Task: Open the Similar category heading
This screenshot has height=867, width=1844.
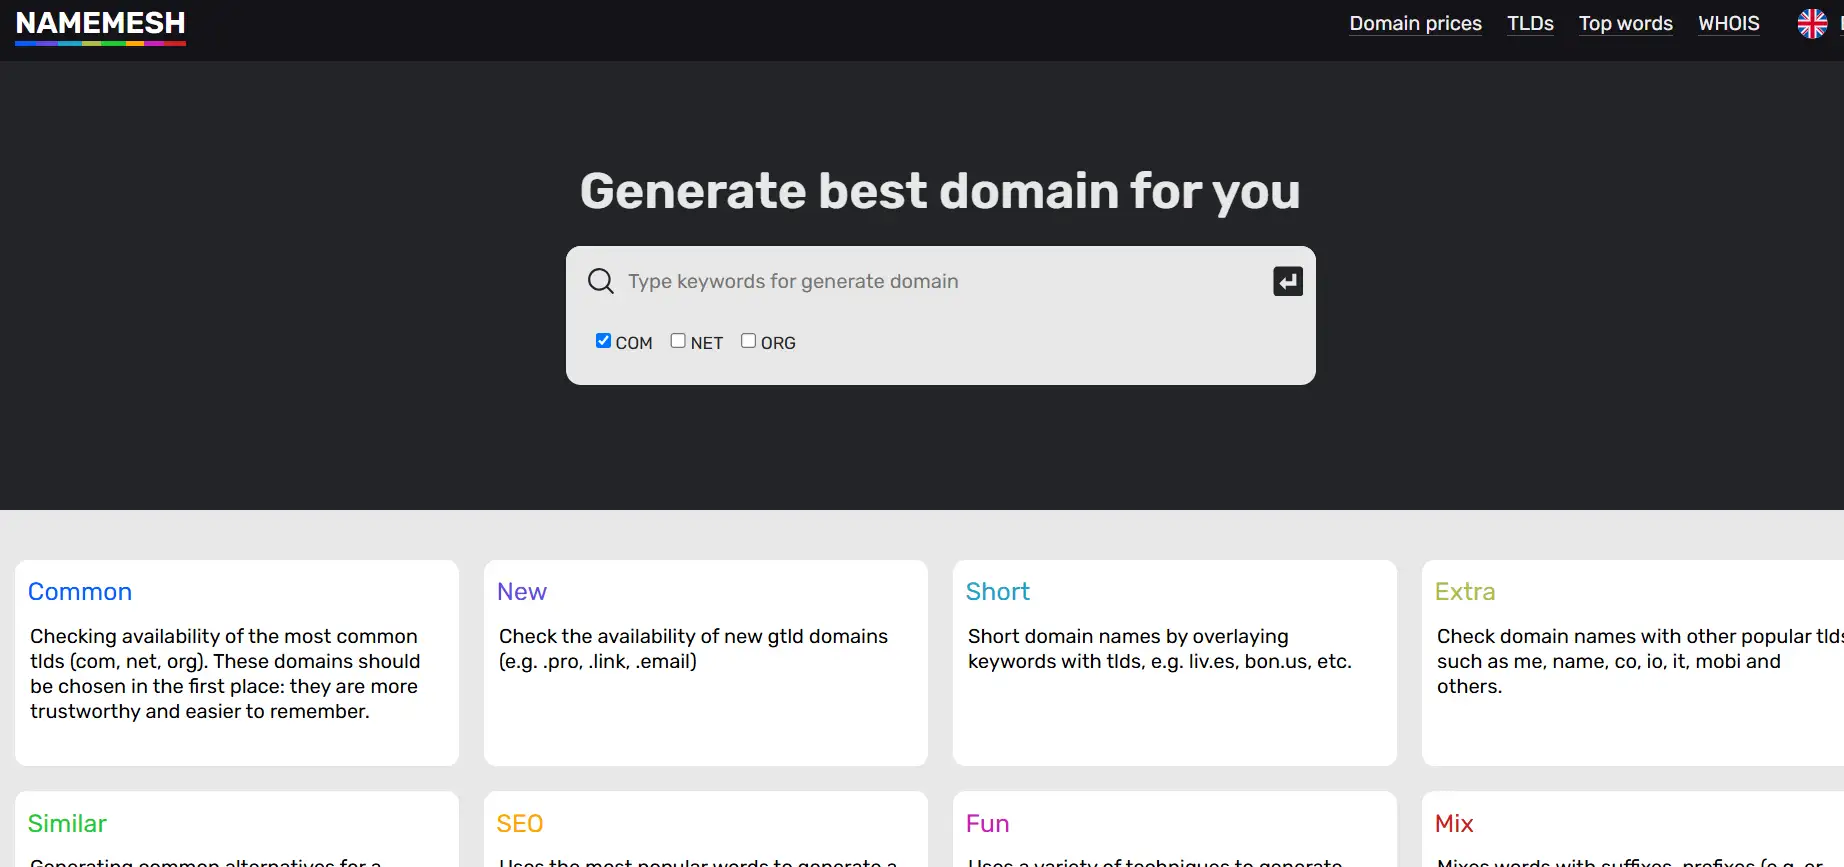Action: click(67, 823)
